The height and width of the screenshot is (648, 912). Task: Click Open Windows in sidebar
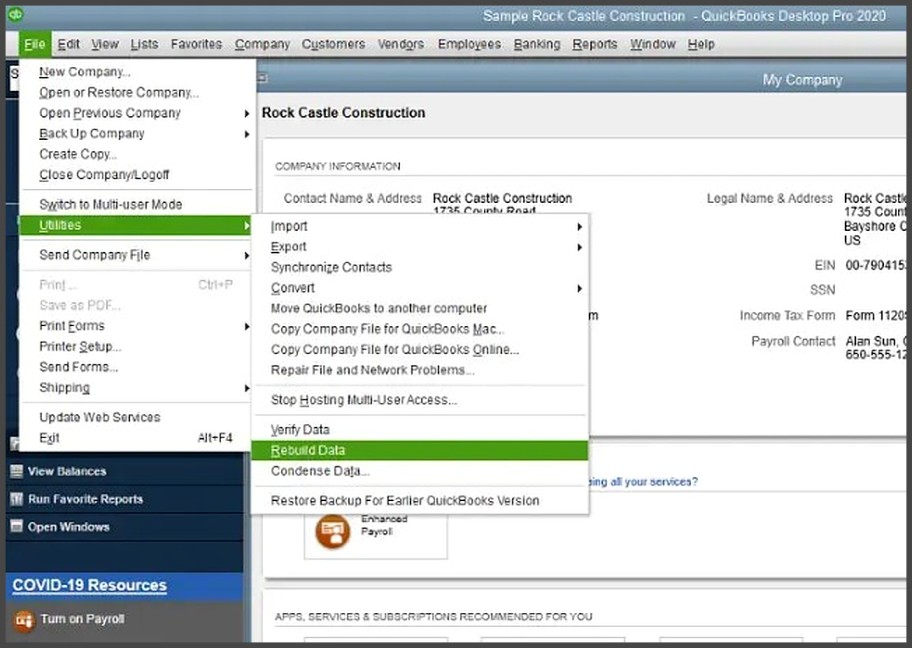69,526
